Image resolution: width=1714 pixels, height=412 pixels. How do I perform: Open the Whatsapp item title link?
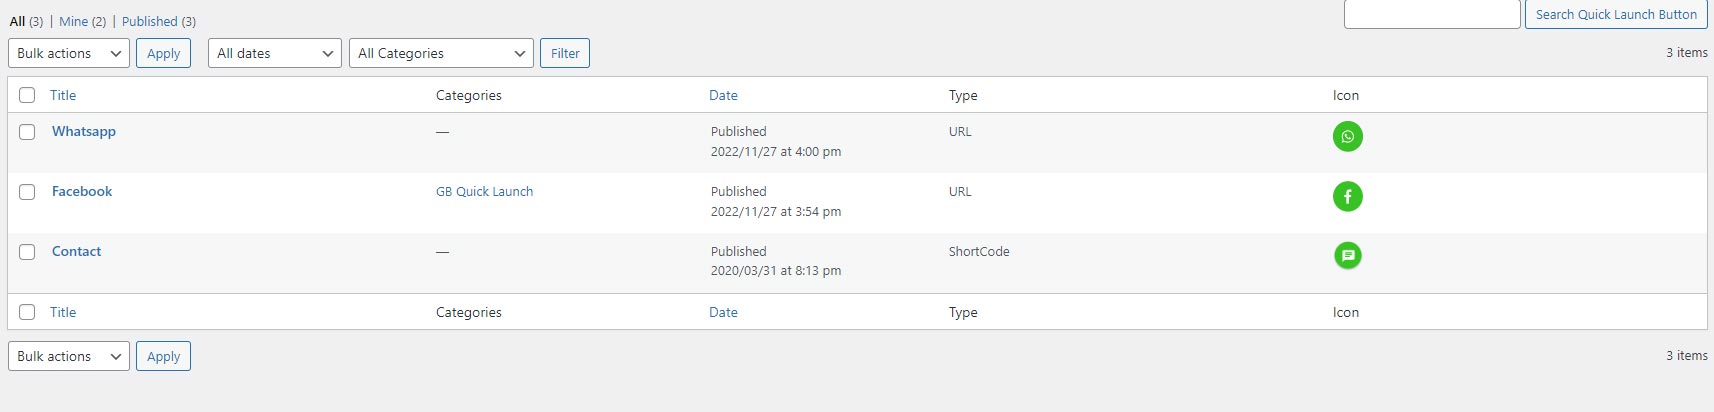coord(84,131)
